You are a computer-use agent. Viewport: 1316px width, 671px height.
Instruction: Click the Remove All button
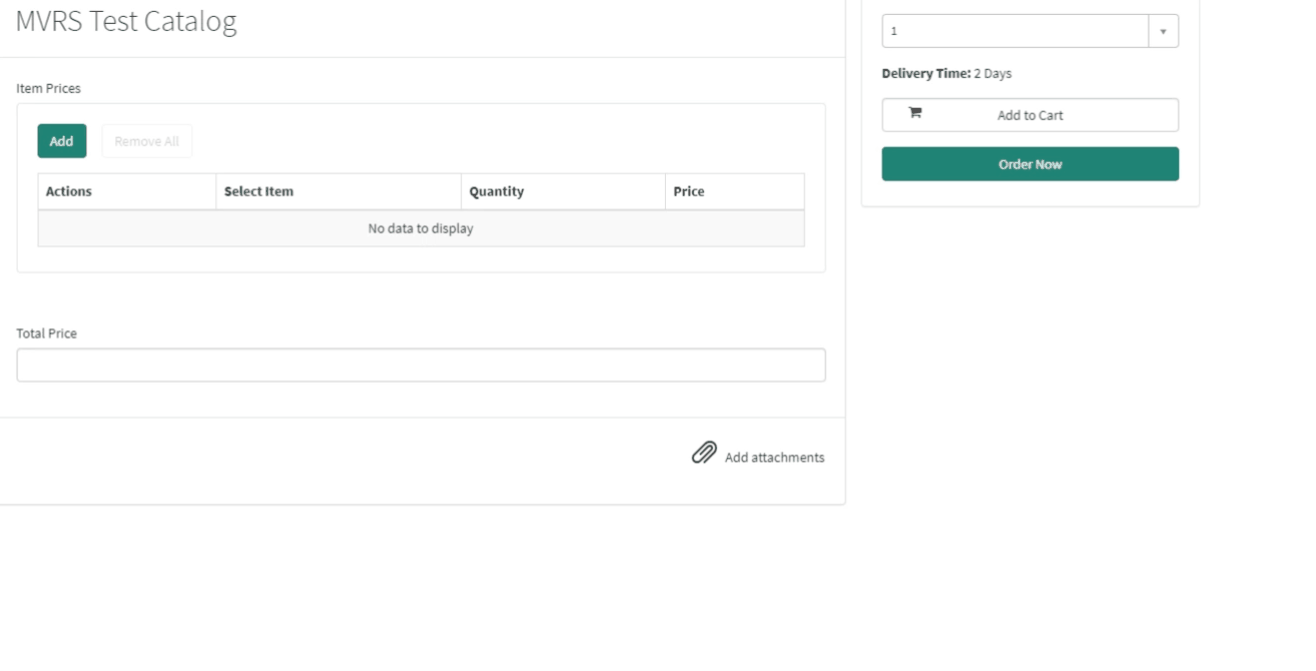pos(146,140)
